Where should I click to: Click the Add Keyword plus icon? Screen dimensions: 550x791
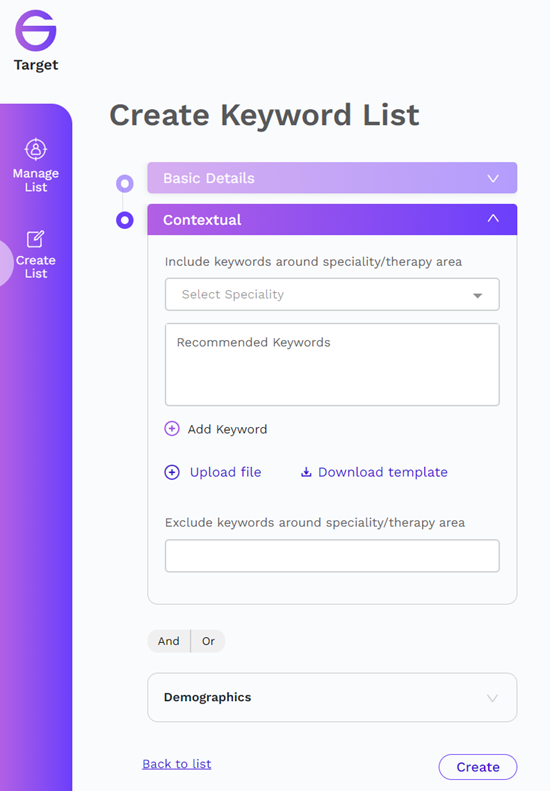172,429
